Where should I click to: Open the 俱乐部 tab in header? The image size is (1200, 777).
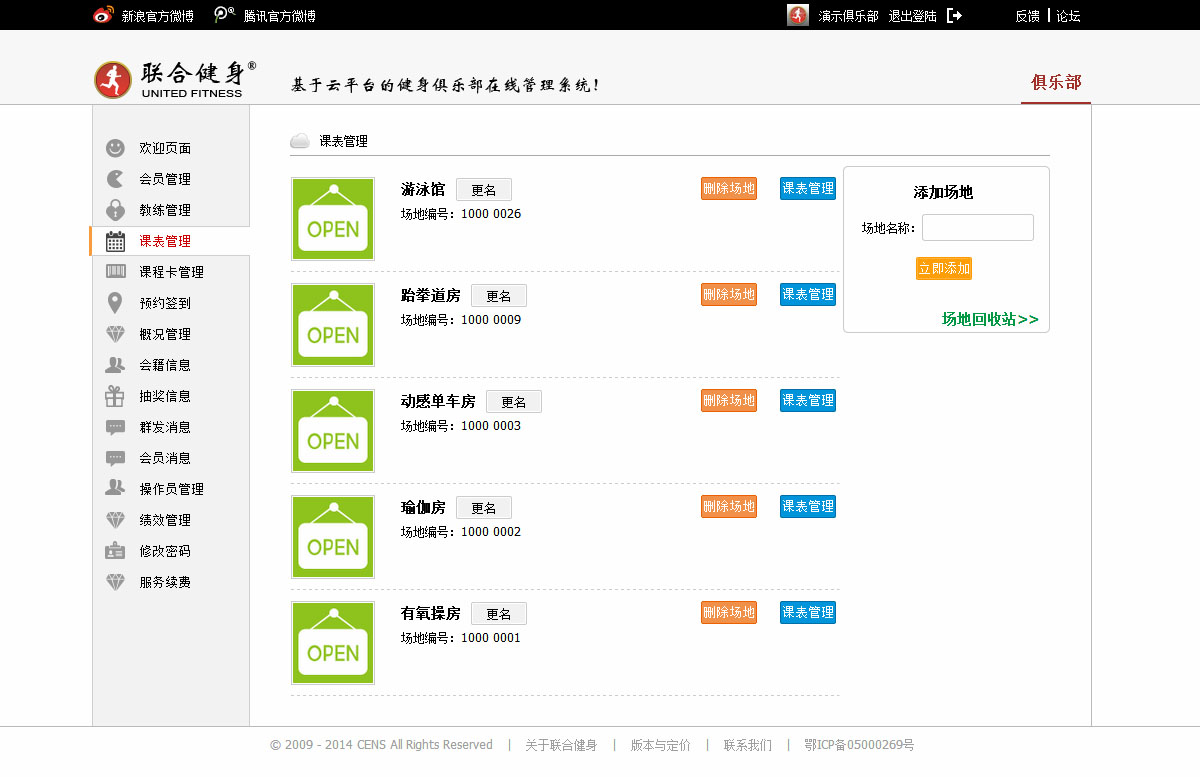click(x=1056, y=82)
